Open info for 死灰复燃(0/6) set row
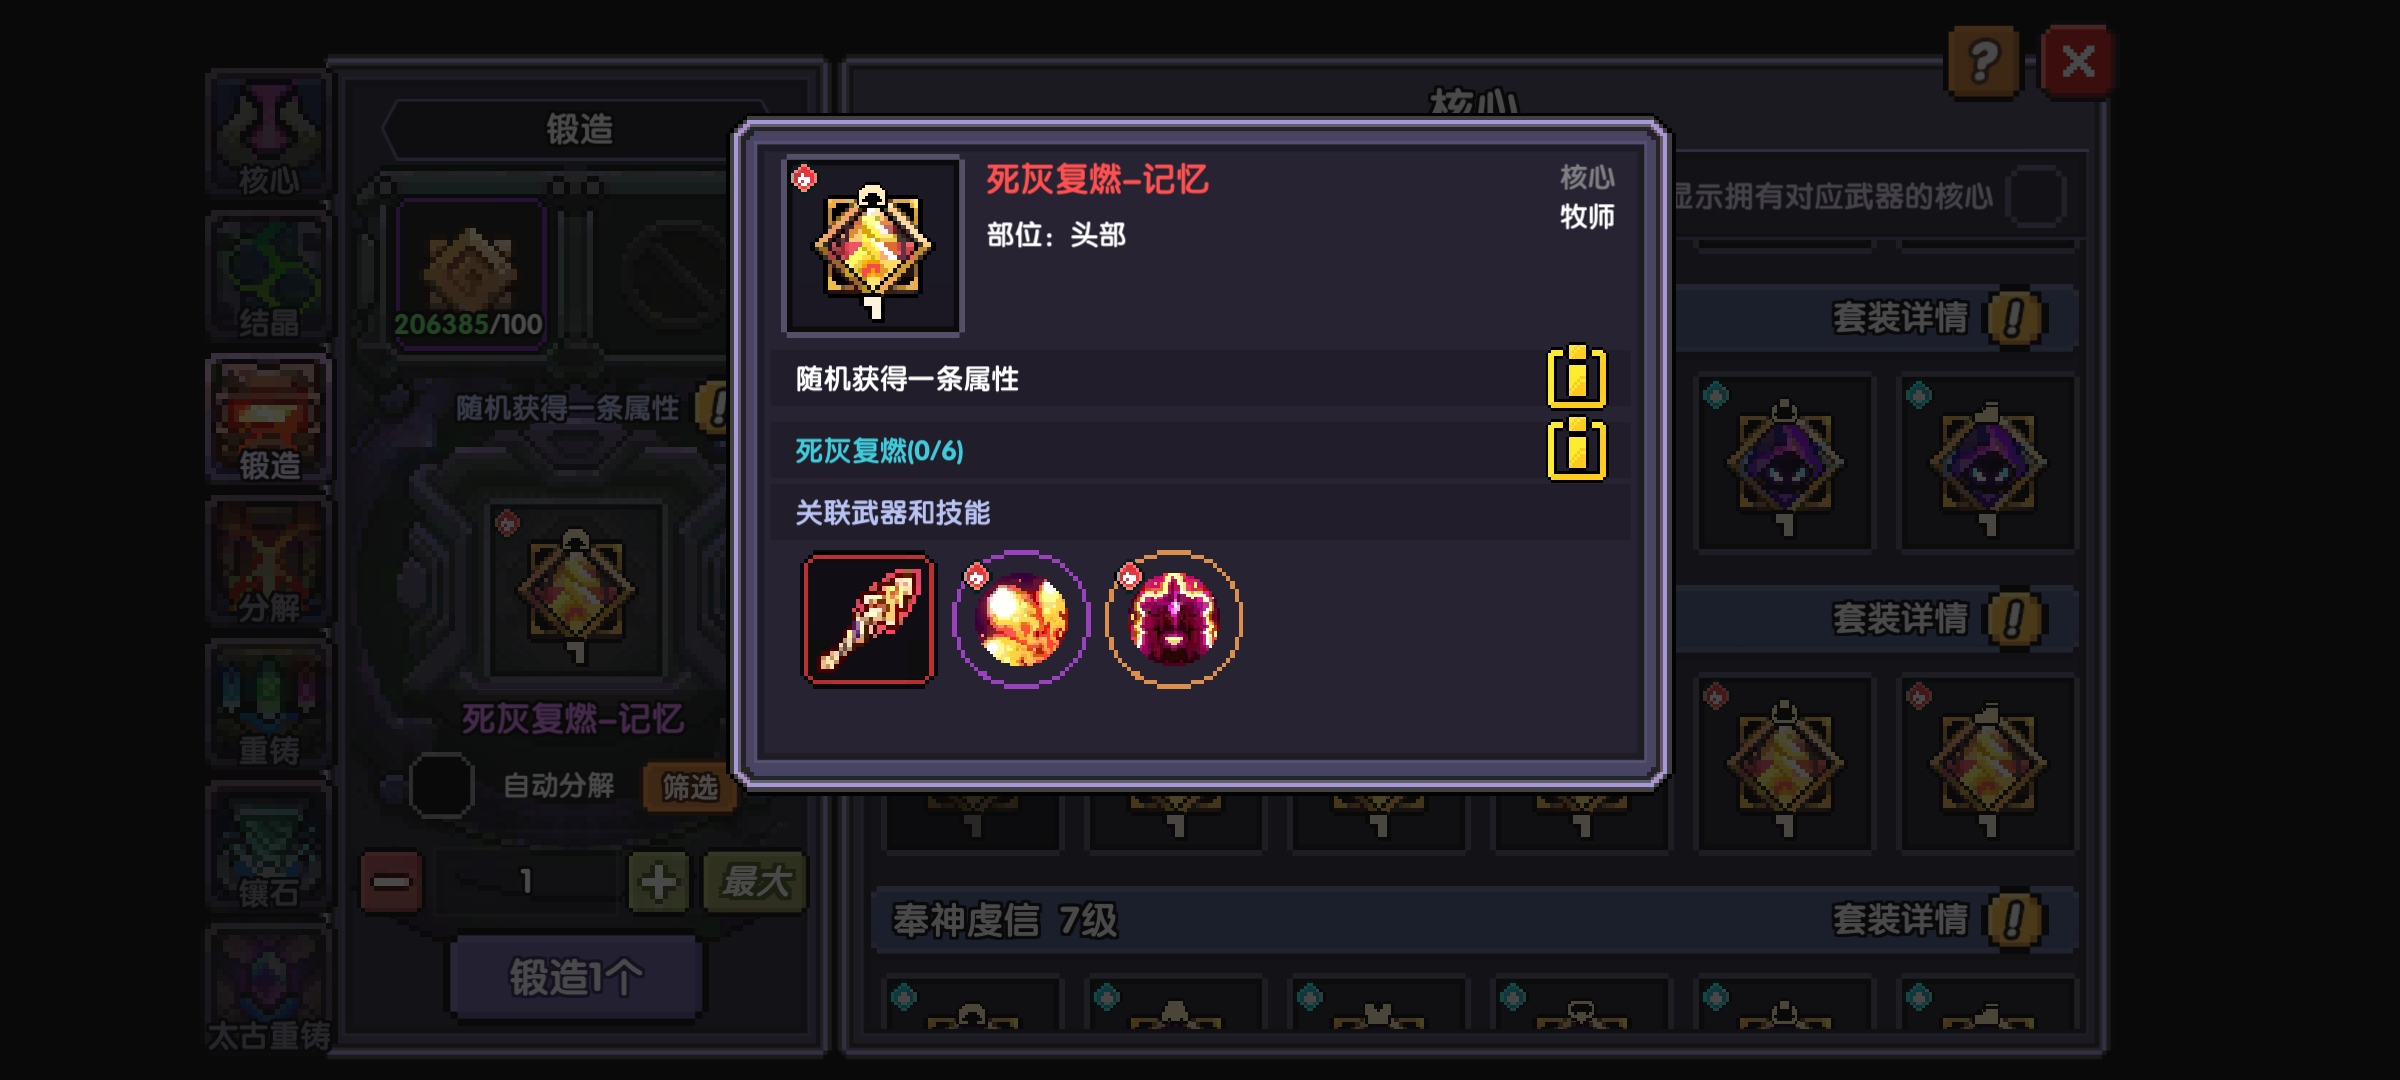Image resolution: width=2400 pixels, height=1080 pixels. [1577, 450]
